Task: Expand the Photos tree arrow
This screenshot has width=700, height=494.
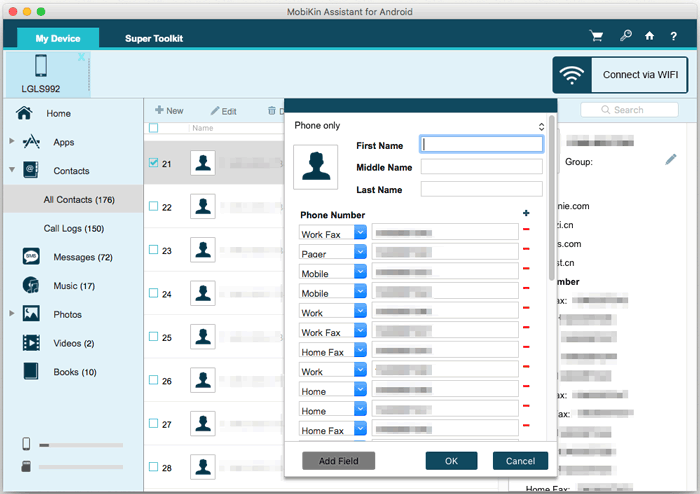Action: (x=12, y=313)
